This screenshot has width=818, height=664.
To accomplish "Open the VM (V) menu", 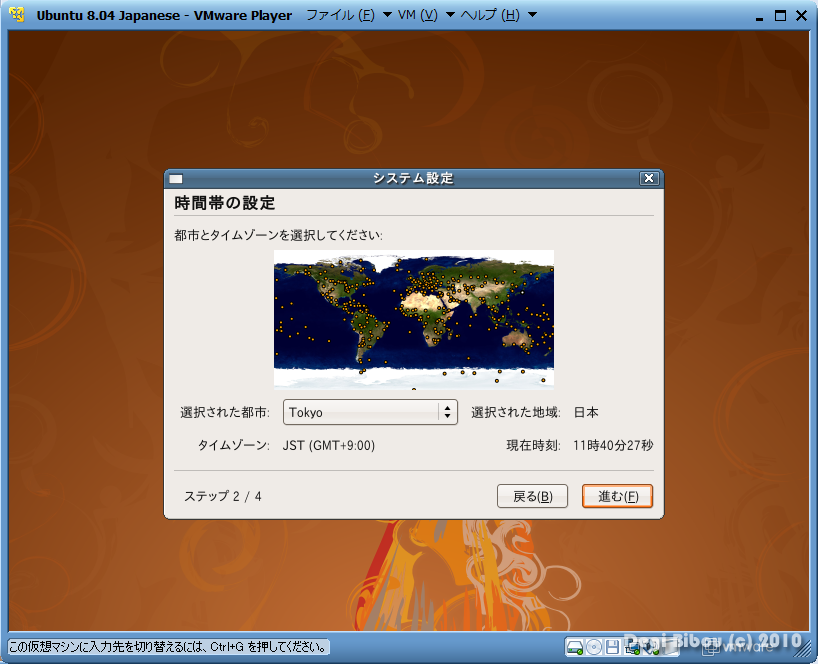I will (417, 15).
